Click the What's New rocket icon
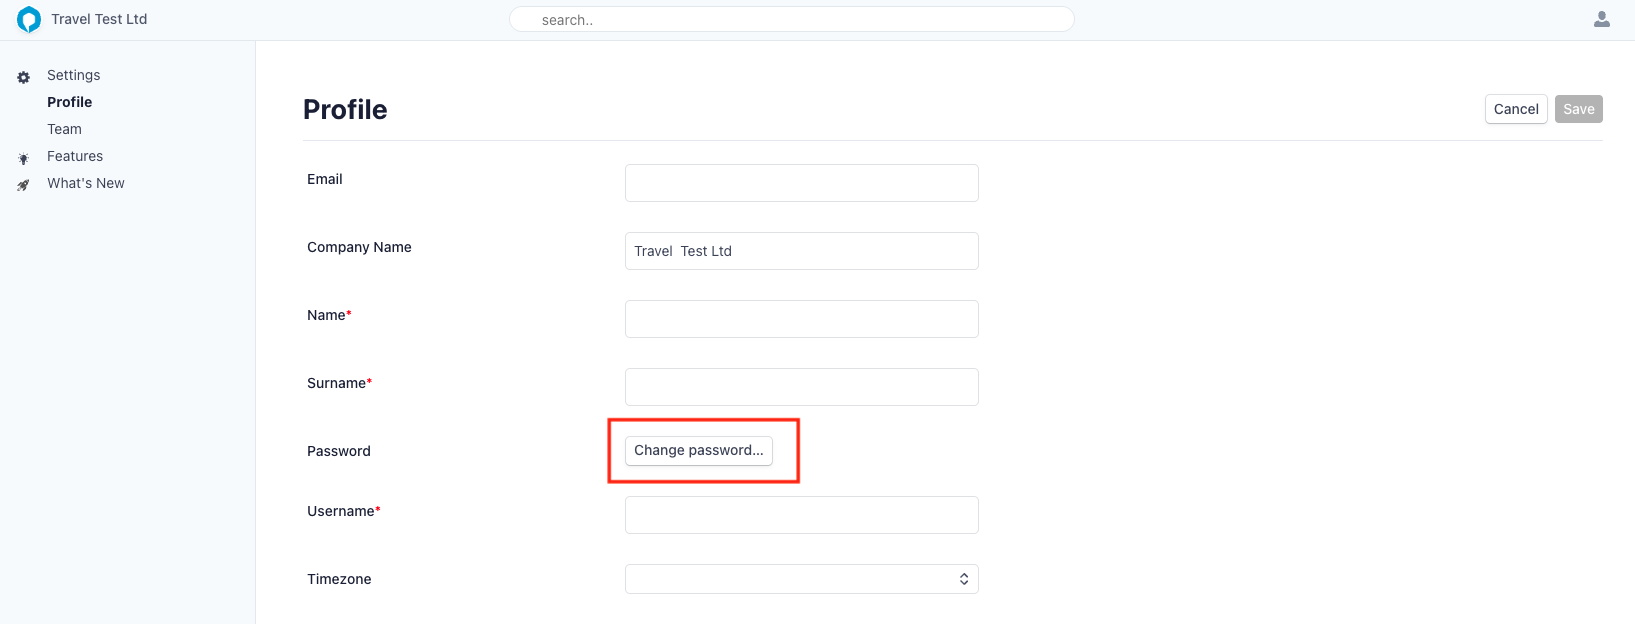 coord(24,185)
